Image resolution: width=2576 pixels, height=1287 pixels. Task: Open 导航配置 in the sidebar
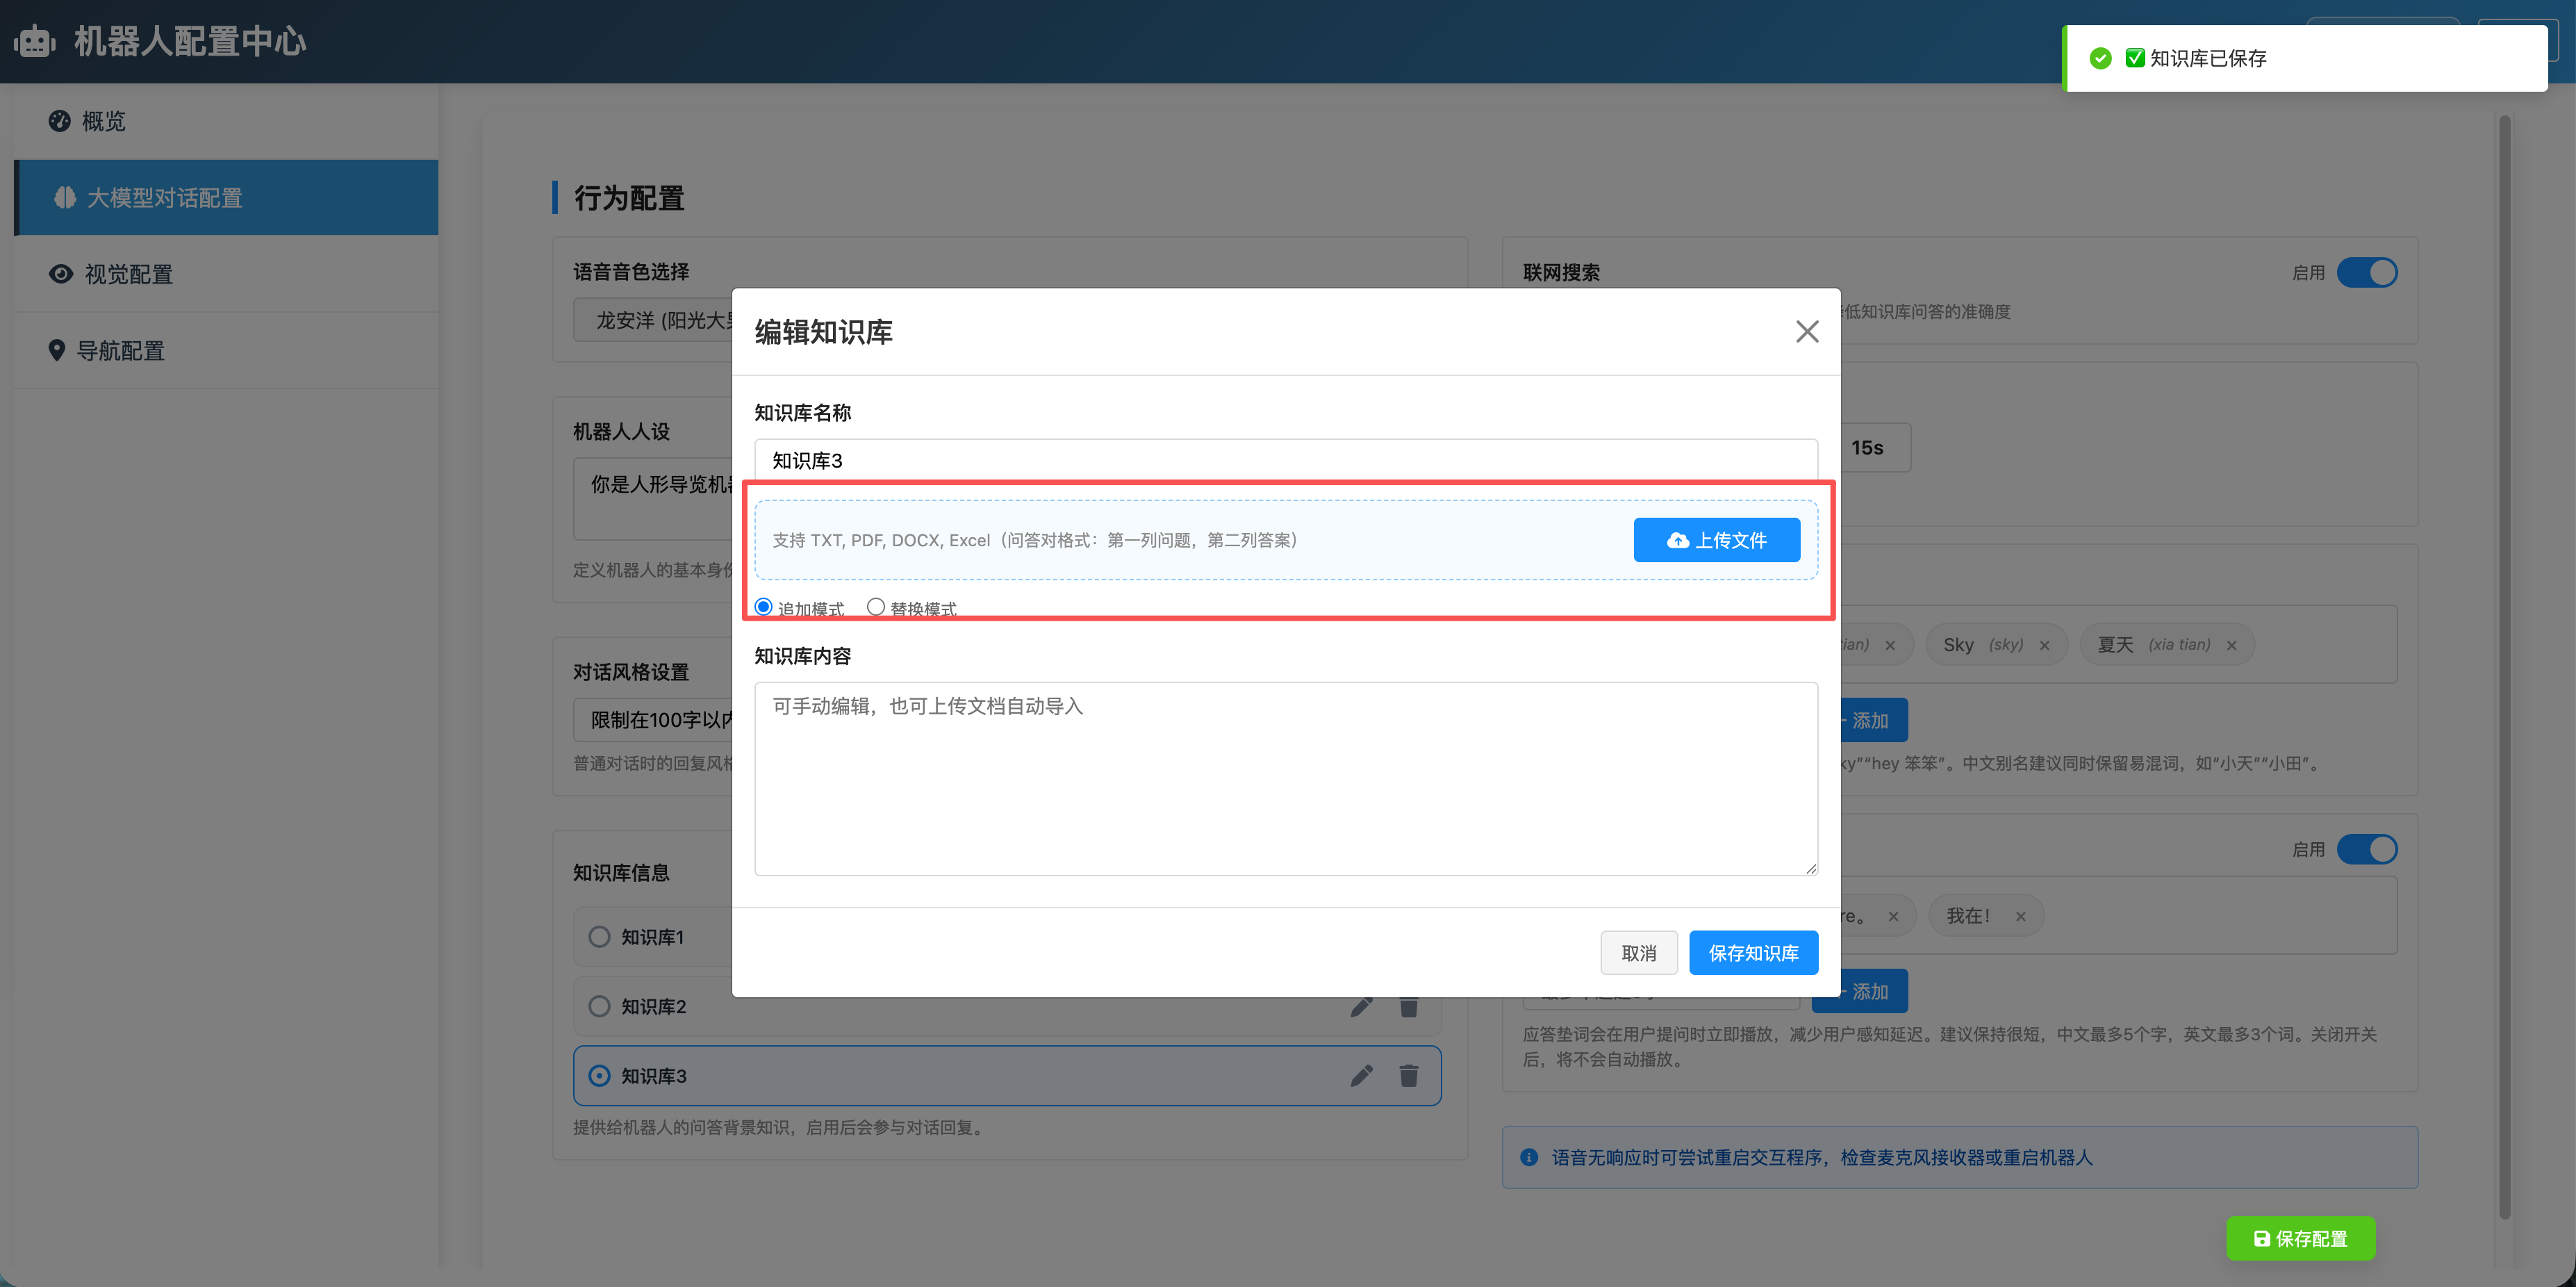[x=226, y=351]
